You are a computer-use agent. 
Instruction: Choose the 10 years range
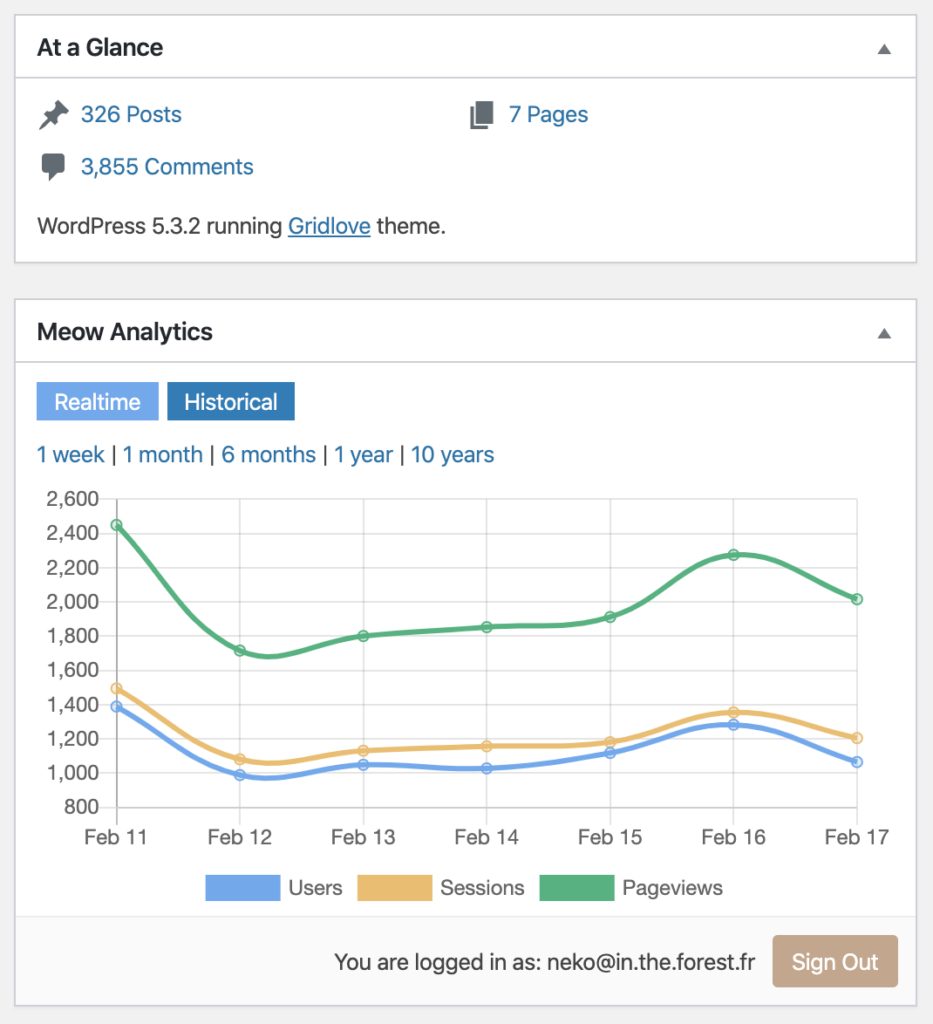click(452, 455)
